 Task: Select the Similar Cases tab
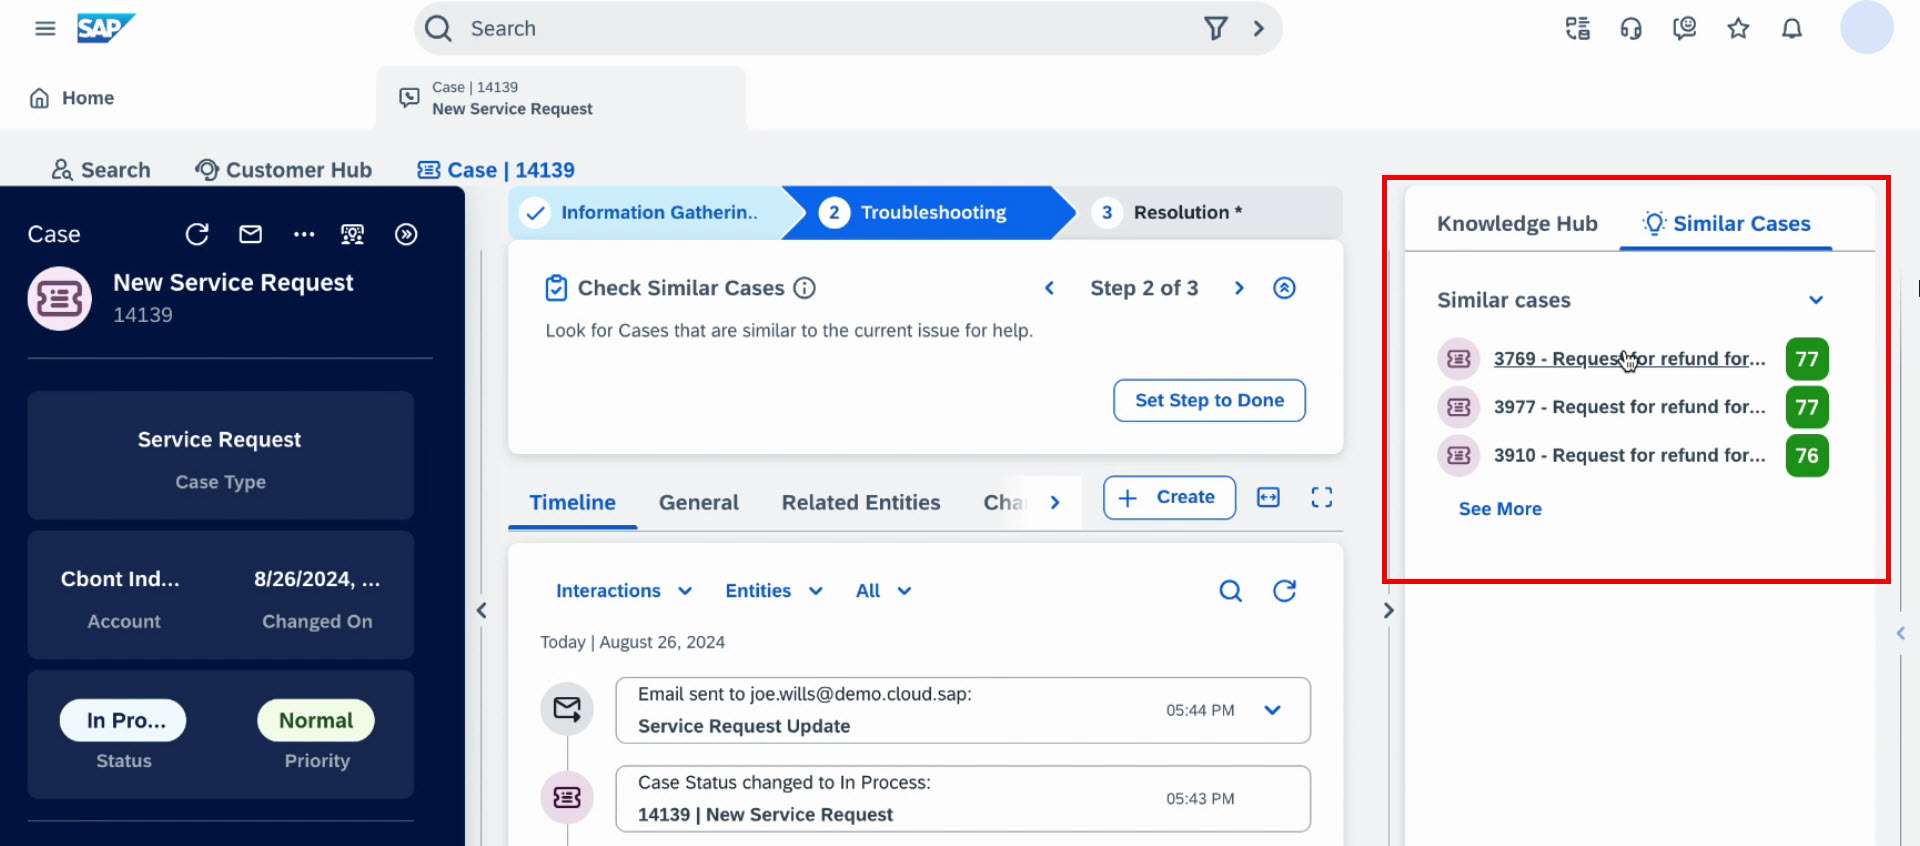coord(1726,223)
